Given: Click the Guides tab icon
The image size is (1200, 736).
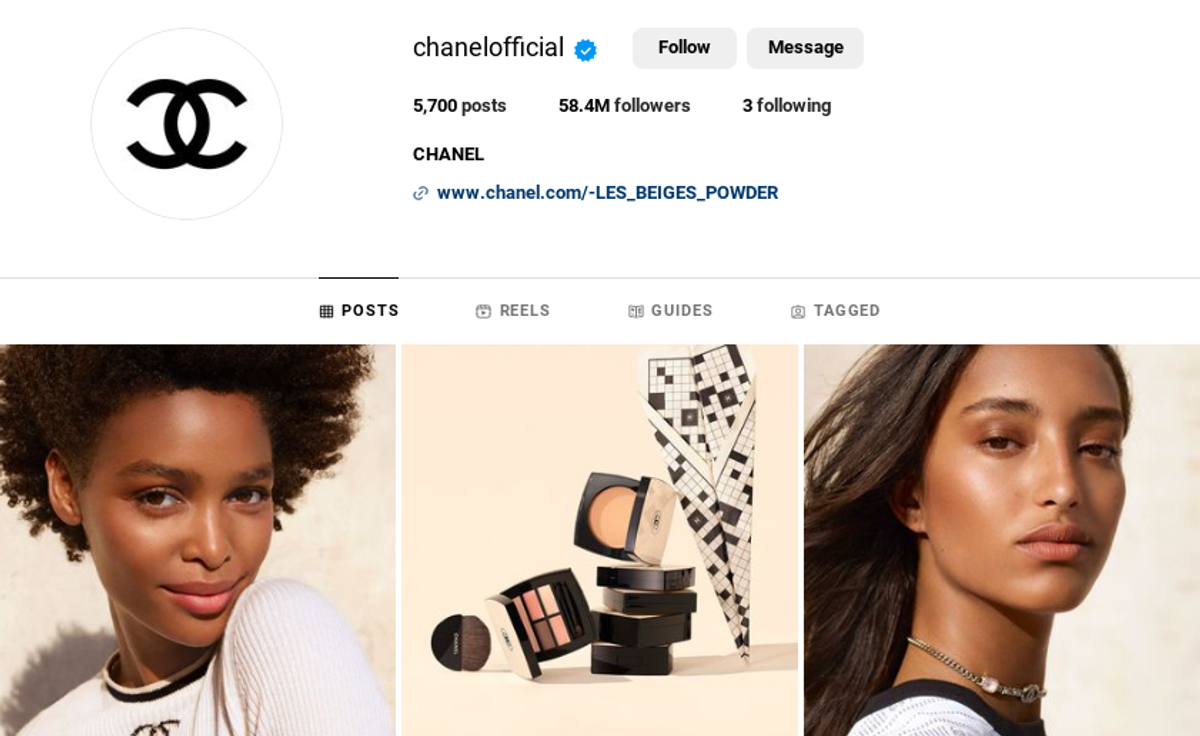Looking at the screenshot, I should (636, 311).
